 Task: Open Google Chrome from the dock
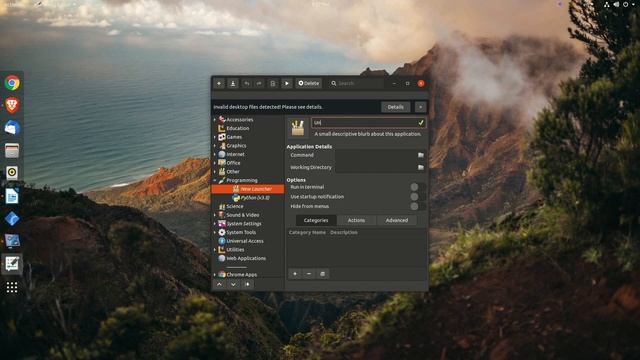click(12, 83)
